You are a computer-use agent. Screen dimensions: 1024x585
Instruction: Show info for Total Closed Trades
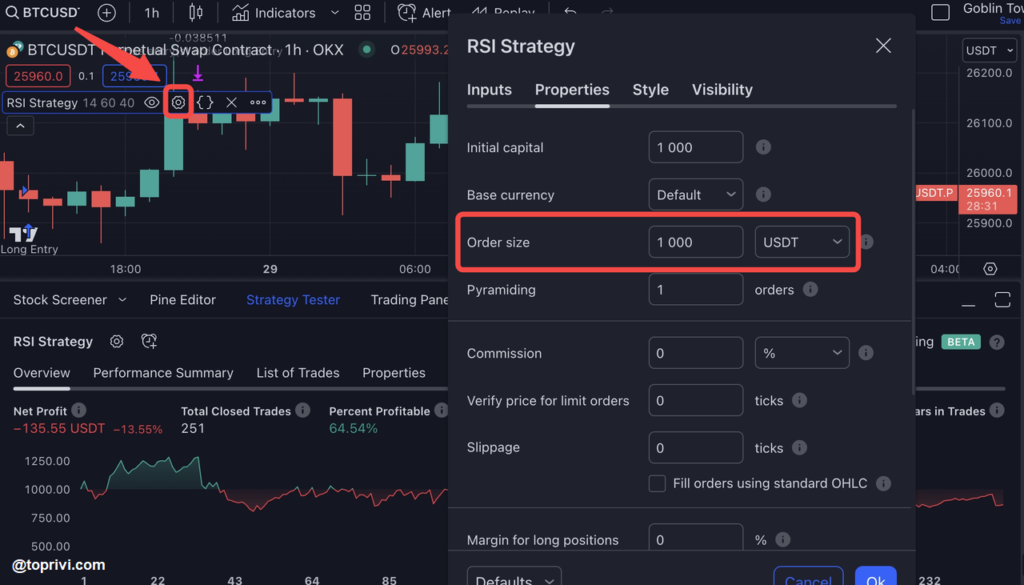coord(302,410)
